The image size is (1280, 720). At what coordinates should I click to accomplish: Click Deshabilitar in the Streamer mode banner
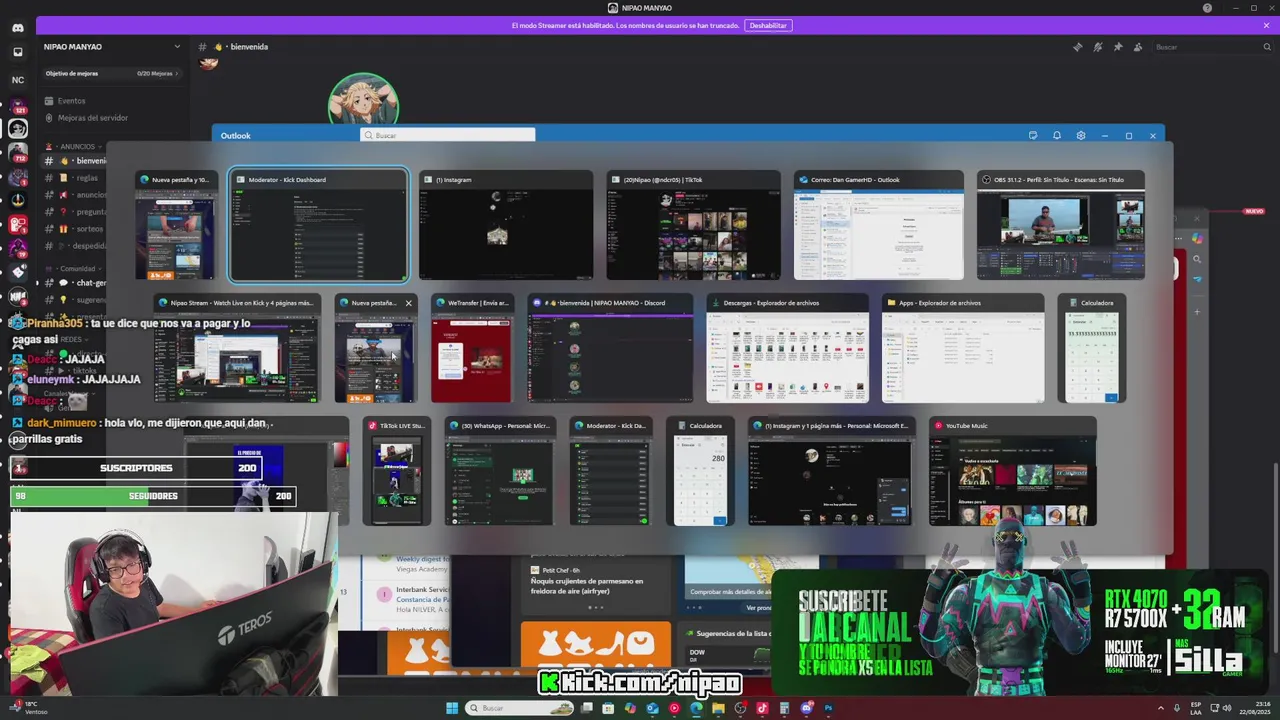[x=768, y=25]
